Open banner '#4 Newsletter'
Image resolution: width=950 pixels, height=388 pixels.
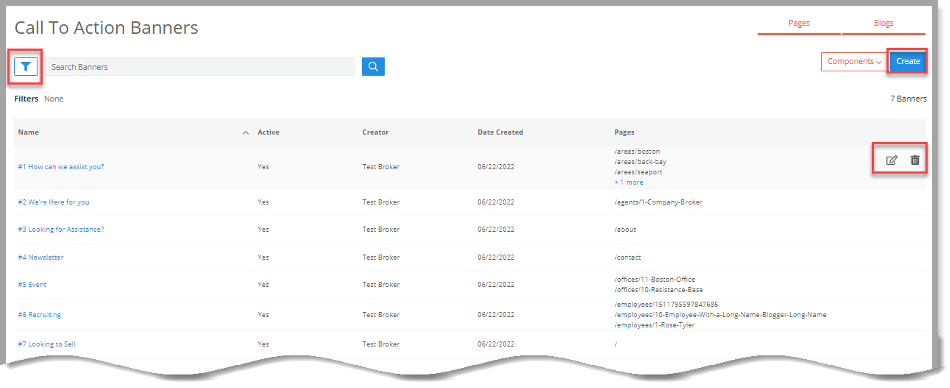[41, 258]
